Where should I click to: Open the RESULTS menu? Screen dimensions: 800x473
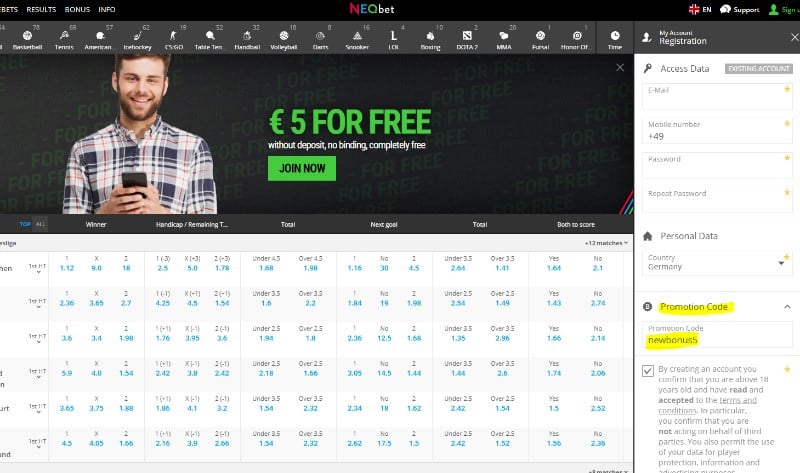[41, 9]
